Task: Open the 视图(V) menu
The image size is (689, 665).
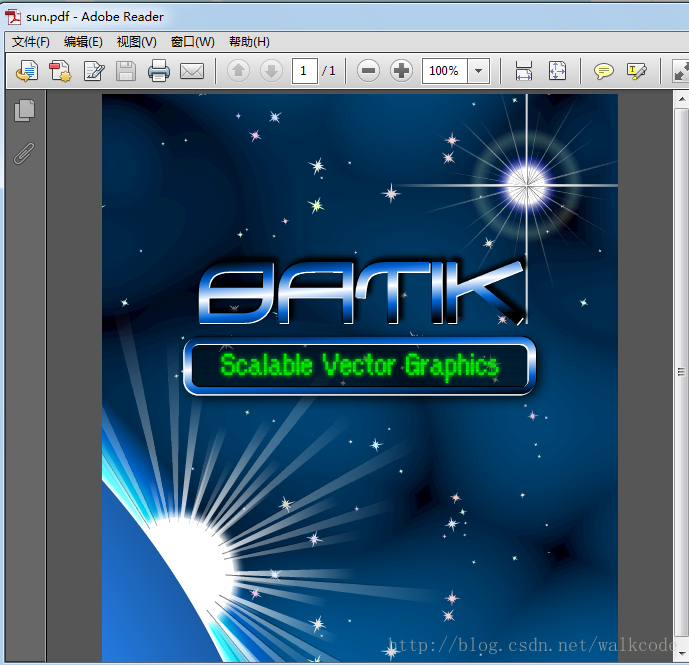Action: click(136, 42)
